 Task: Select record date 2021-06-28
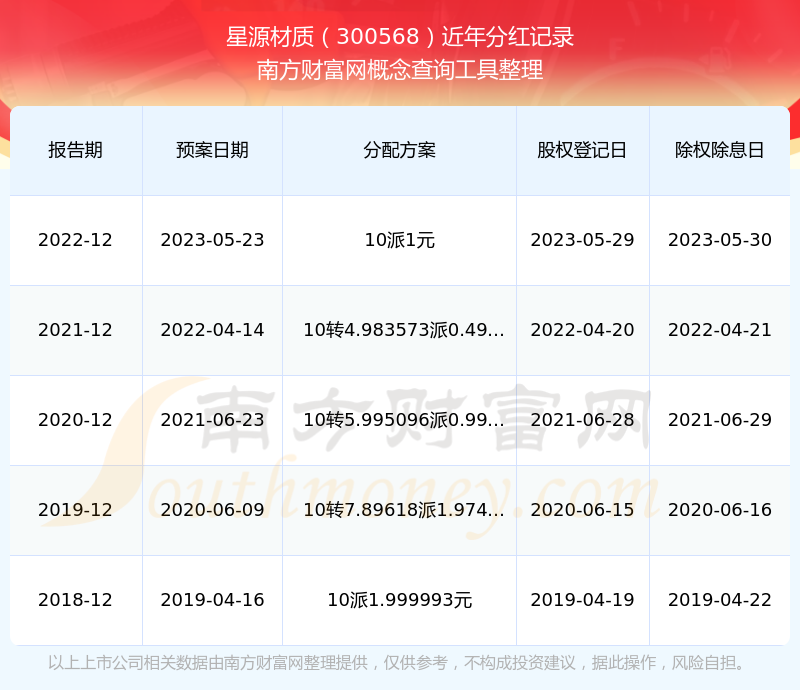click(x=582, y=420)
